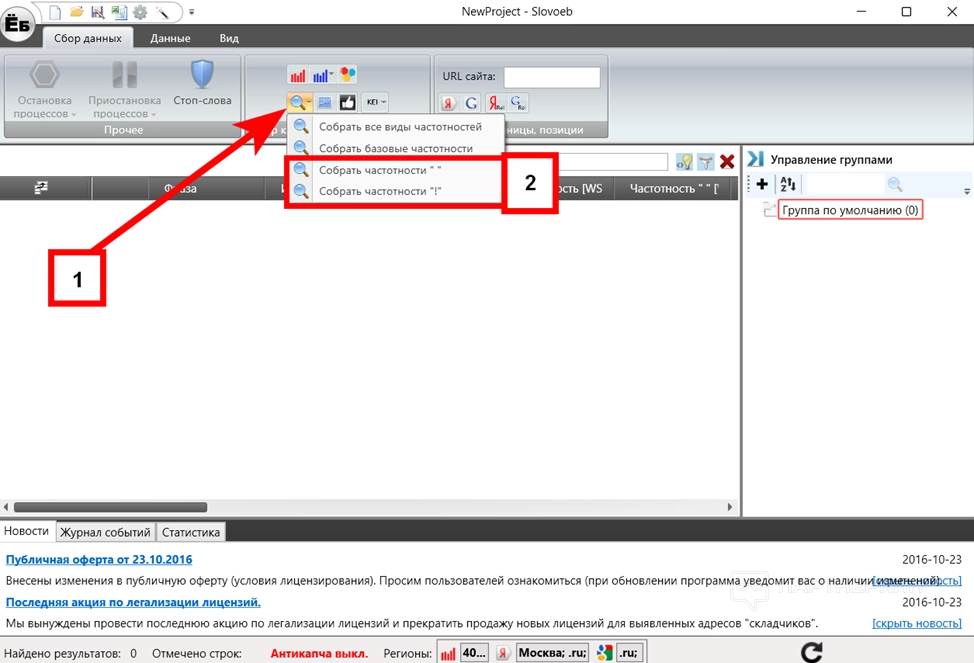
Task: Open settings via the gear icon
Action: click(140, 12)
